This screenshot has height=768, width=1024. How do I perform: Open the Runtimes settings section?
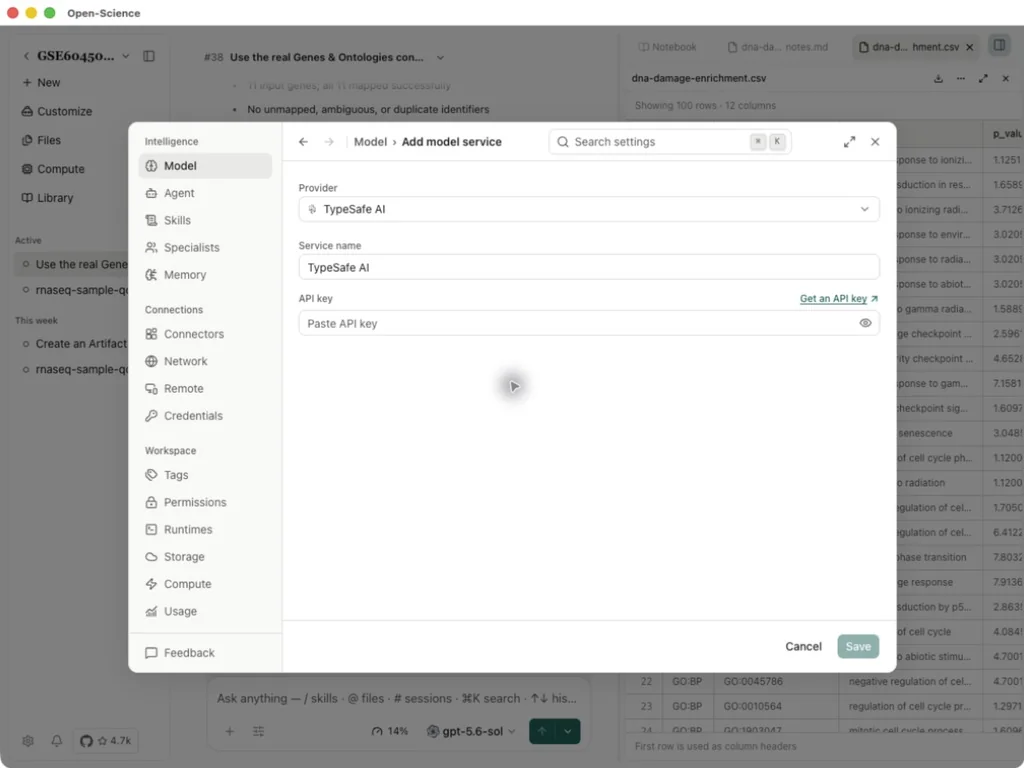pyautogui.click(x=205, y=530)
